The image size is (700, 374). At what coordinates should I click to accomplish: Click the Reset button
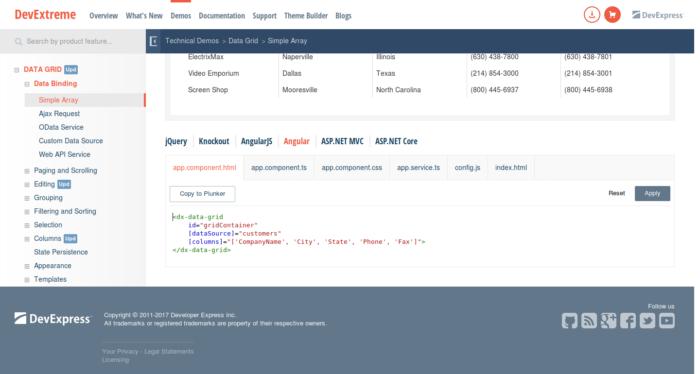pyautogui.click(x=617, y=193)
